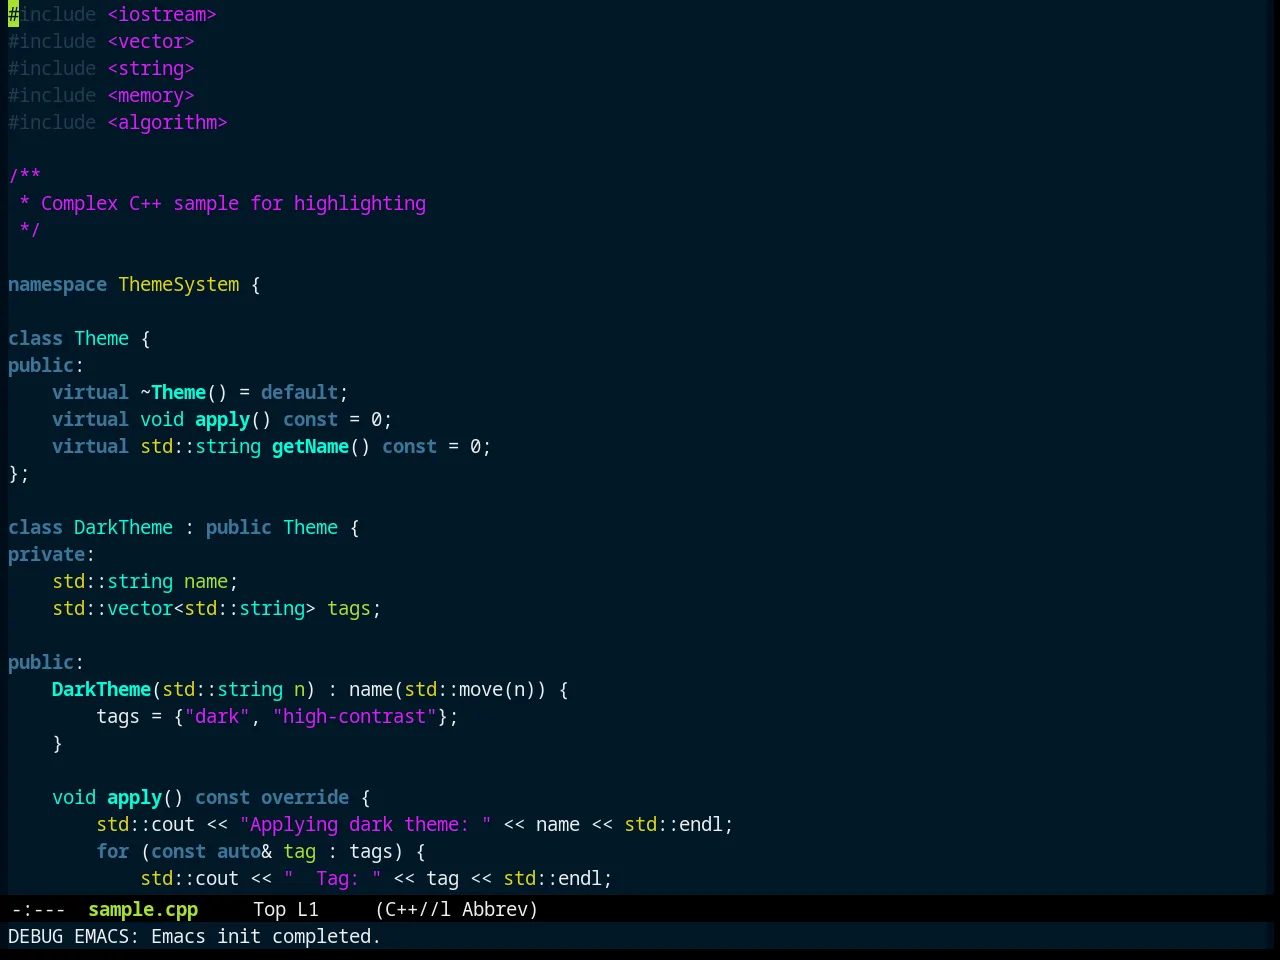
Task: Click 'endl' at end of Tag cout line
Action: coord(580,878)
